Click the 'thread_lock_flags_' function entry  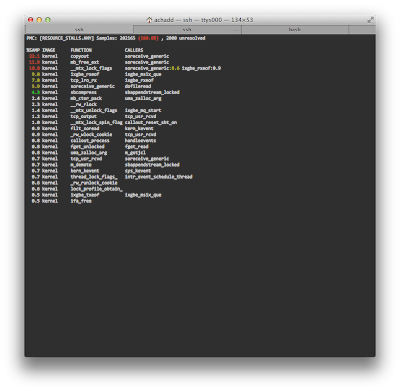point(94,177)
